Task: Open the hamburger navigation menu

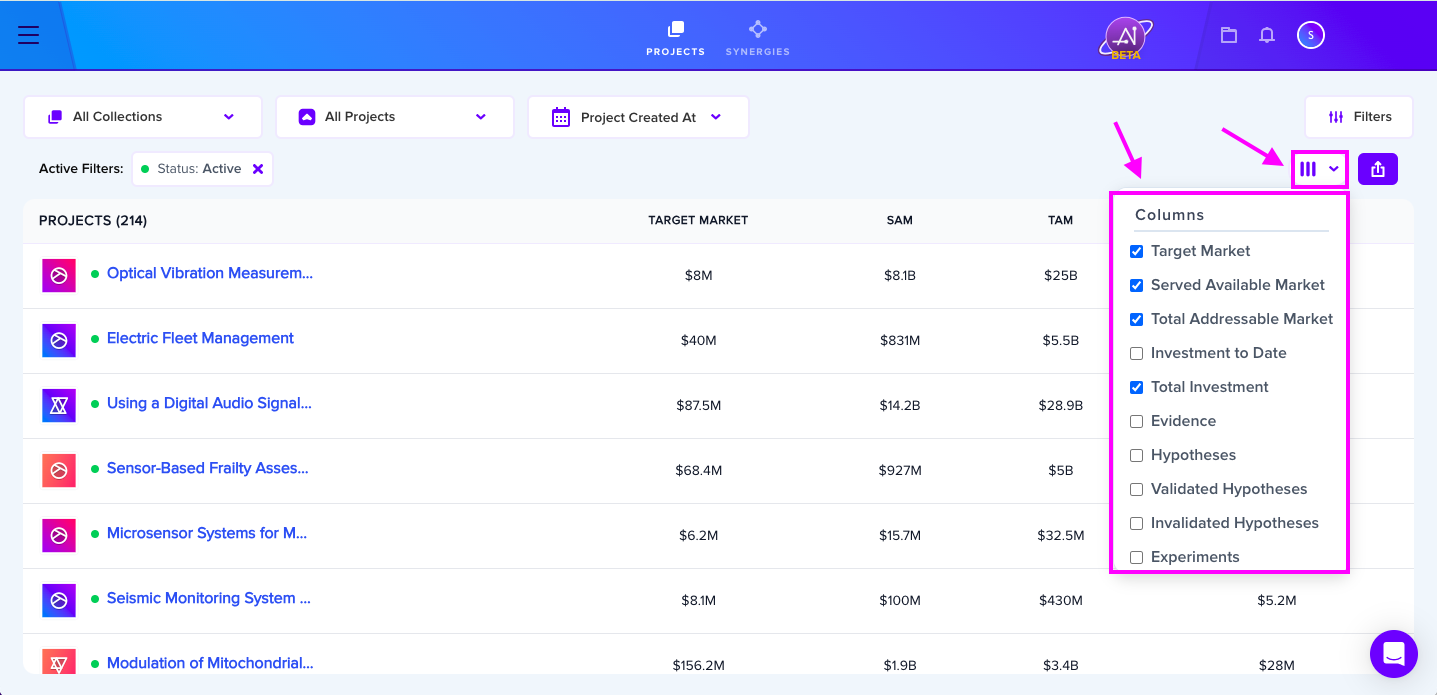Action: click(x=28, y=35)
